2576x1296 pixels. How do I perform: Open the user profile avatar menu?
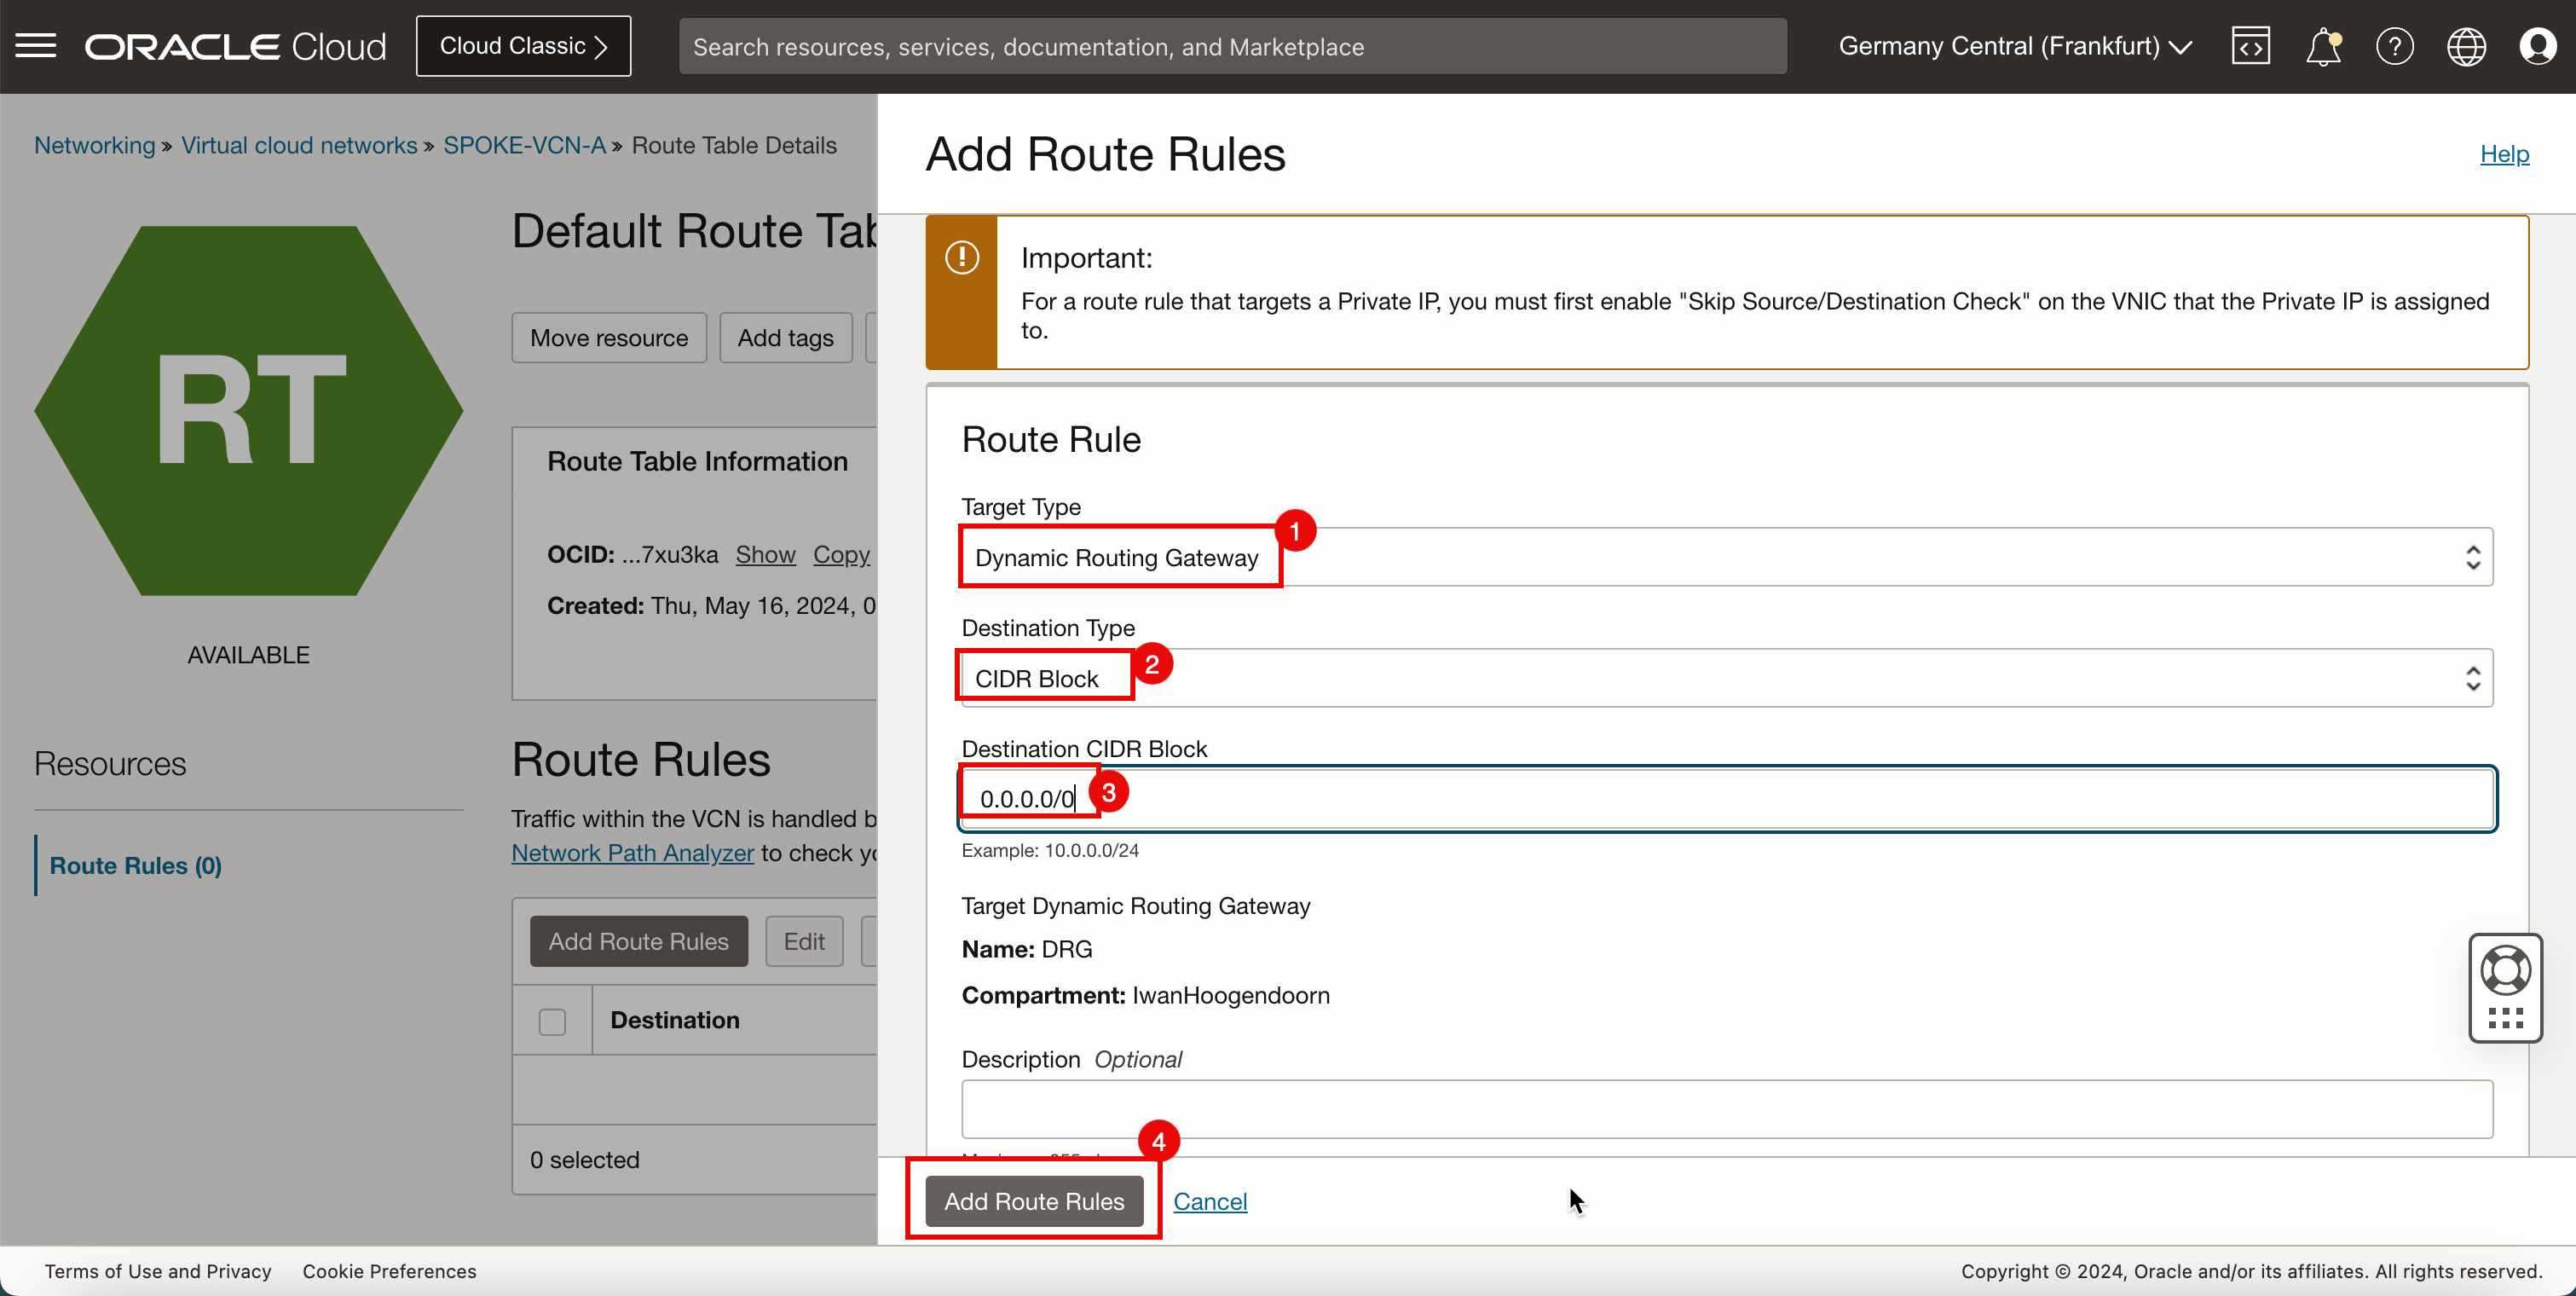[x=2538, y=46]
